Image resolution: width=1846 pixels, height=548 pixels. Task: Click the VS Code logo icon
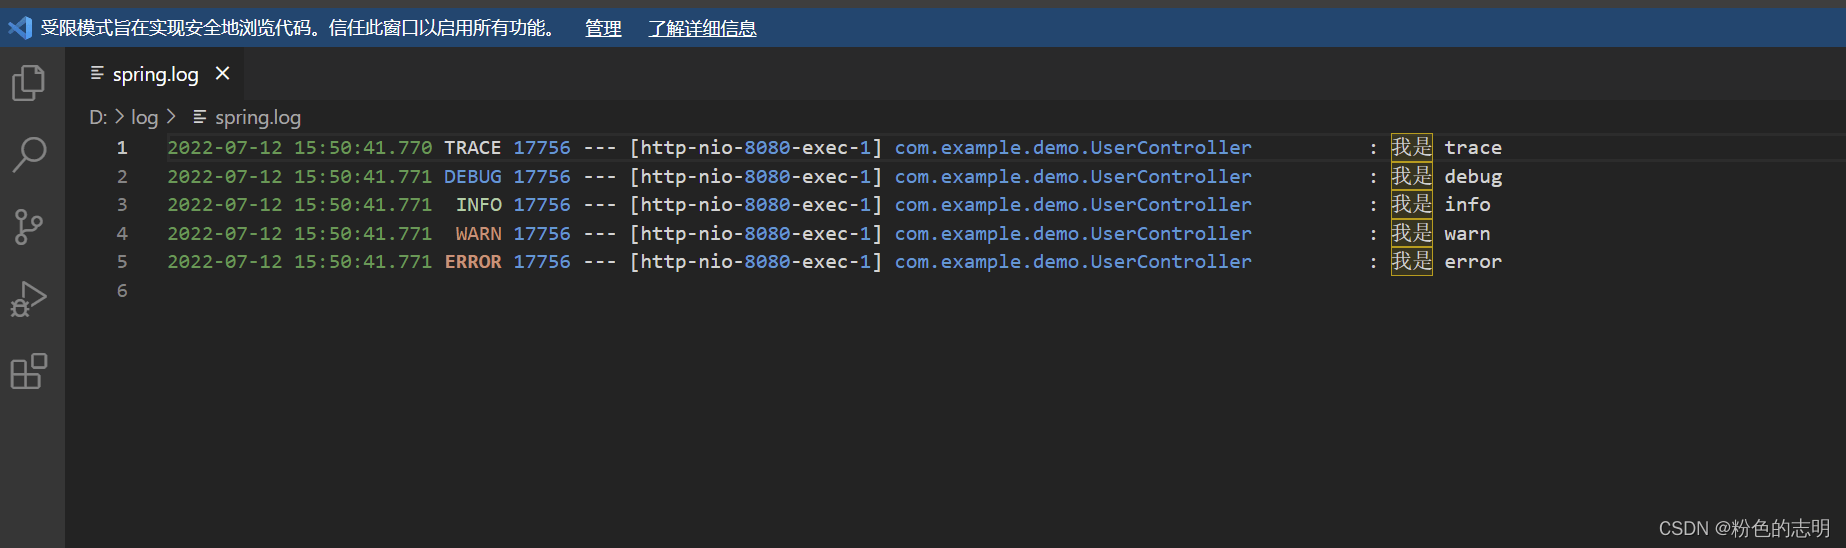click(x=20, y=28)
